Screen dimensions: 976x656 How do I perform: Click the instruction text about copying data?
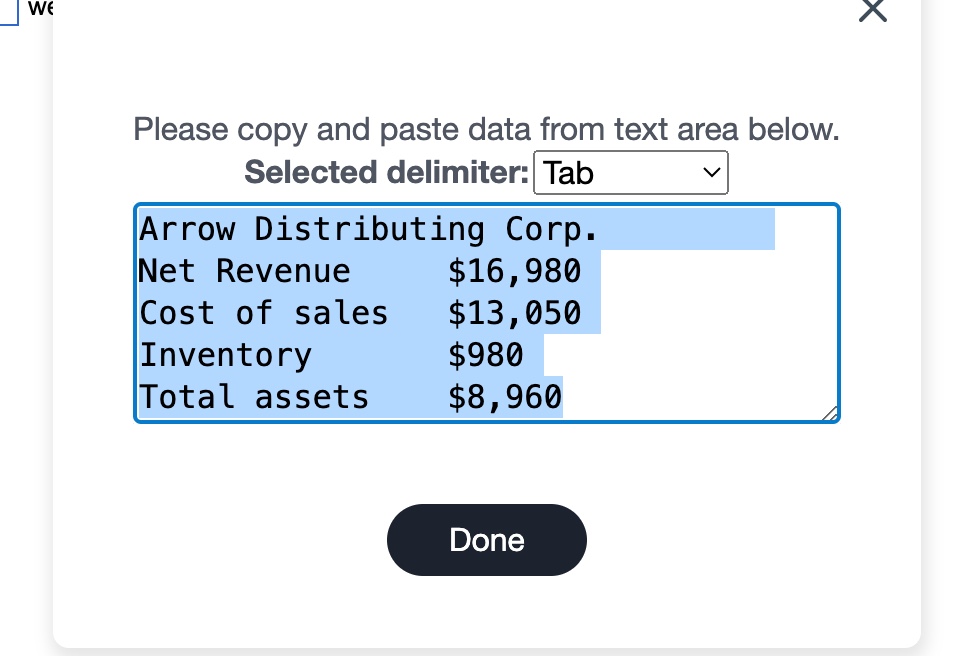coord(487,129)
